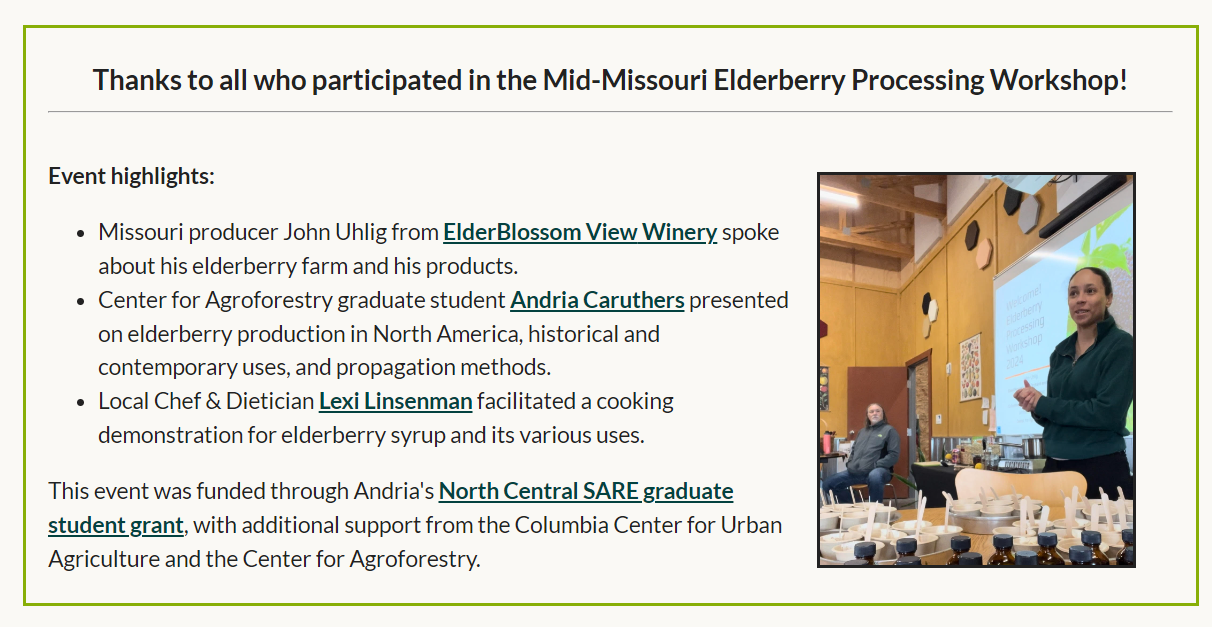Click the 'Event highlights:' label
Image resolution: width=1212 pixels, height=627 pixels.
(131, 177)
